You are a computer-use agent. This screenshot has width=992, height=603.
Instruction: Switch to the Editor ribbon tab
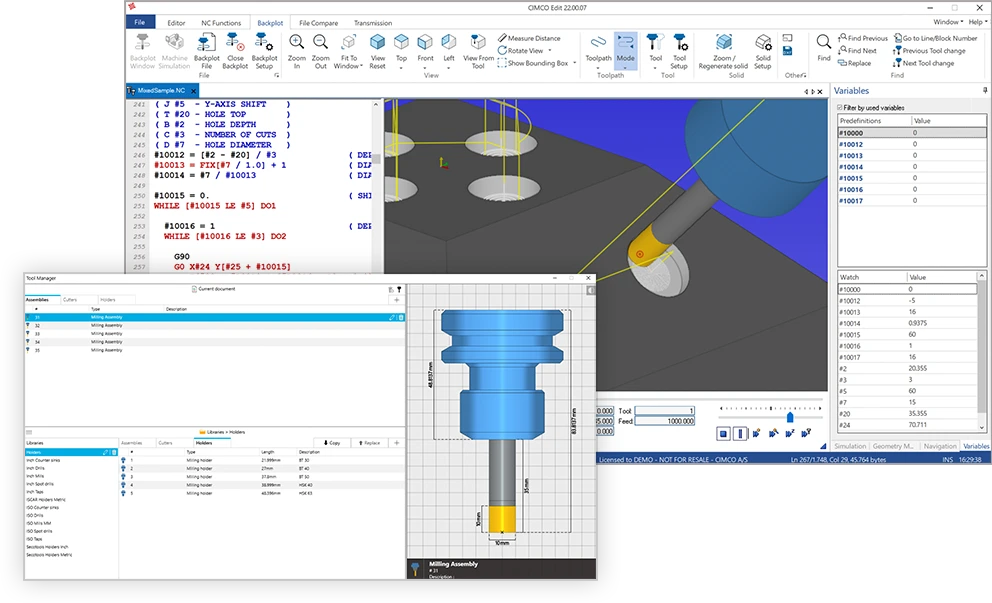(176, 23)
